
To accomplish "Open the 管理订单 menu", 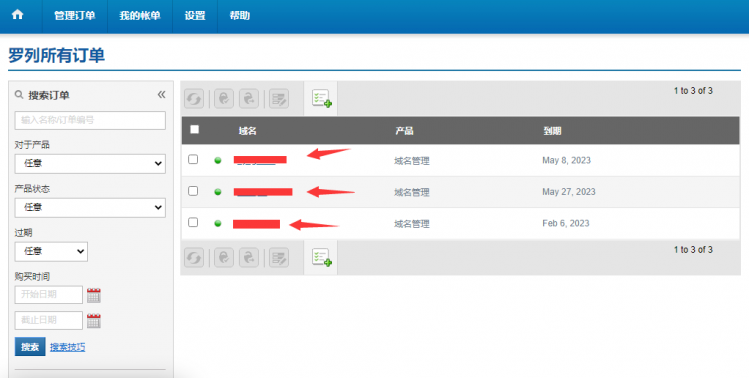I will tap(75, 16).
